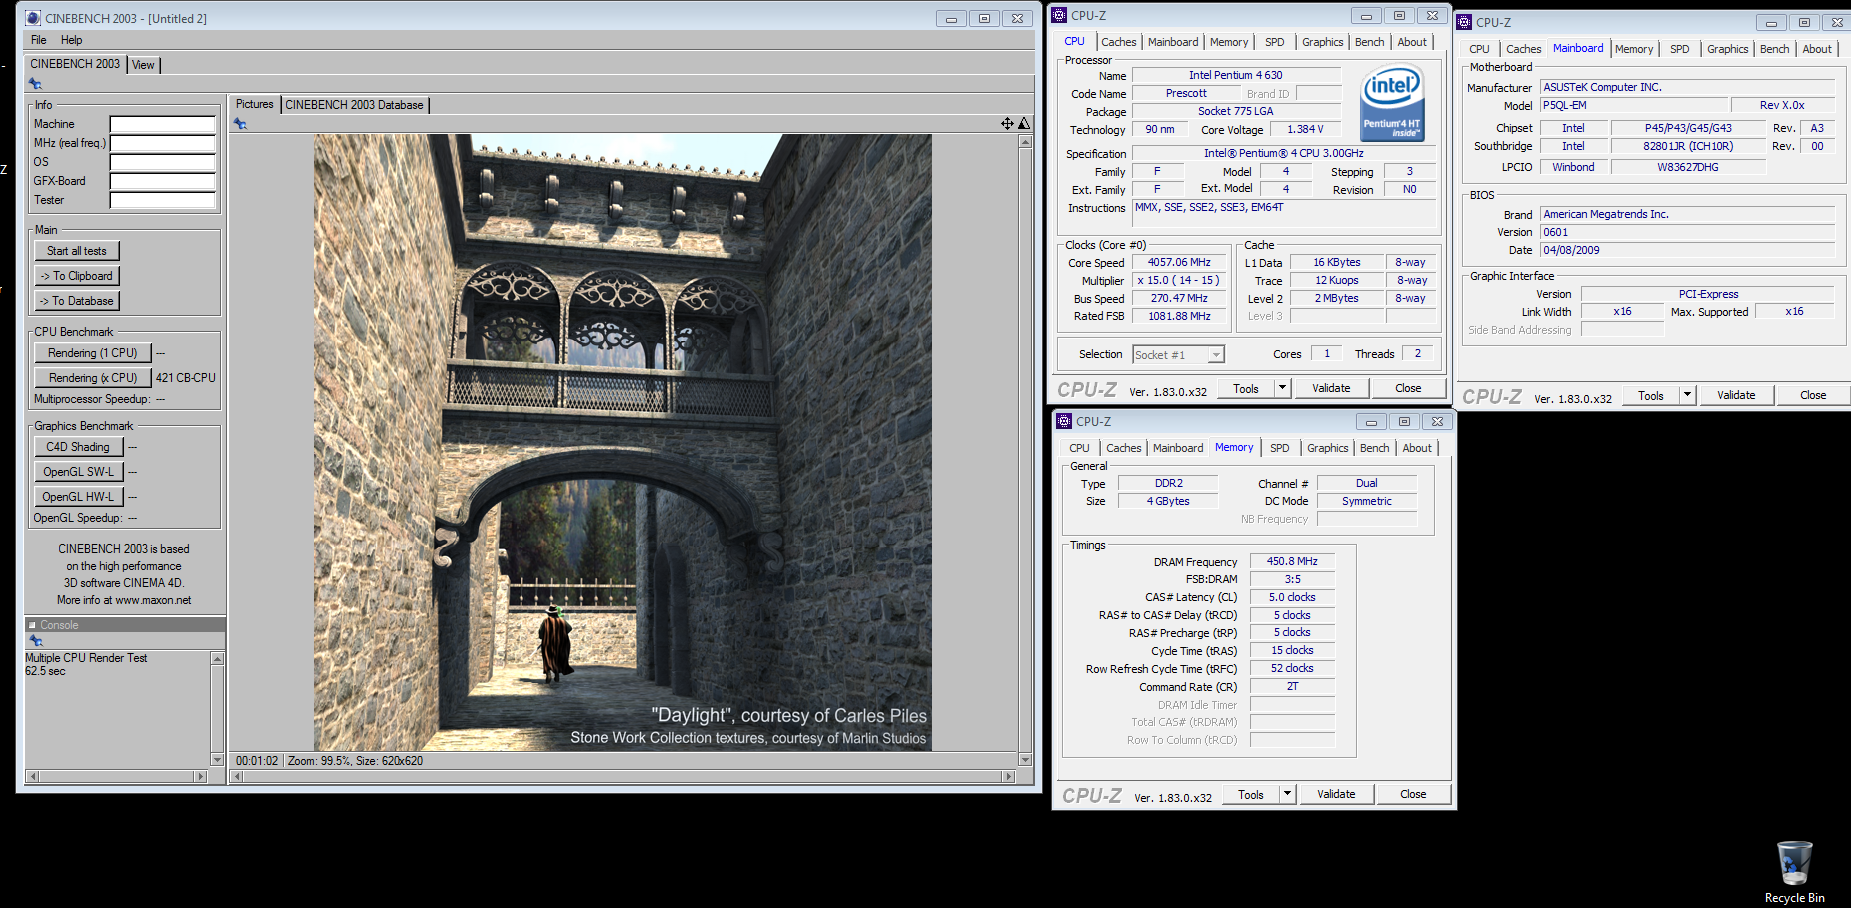Click Validate in CPU tab window
The width and height of the screenshot is (1851, 908).
(1331, 388)
